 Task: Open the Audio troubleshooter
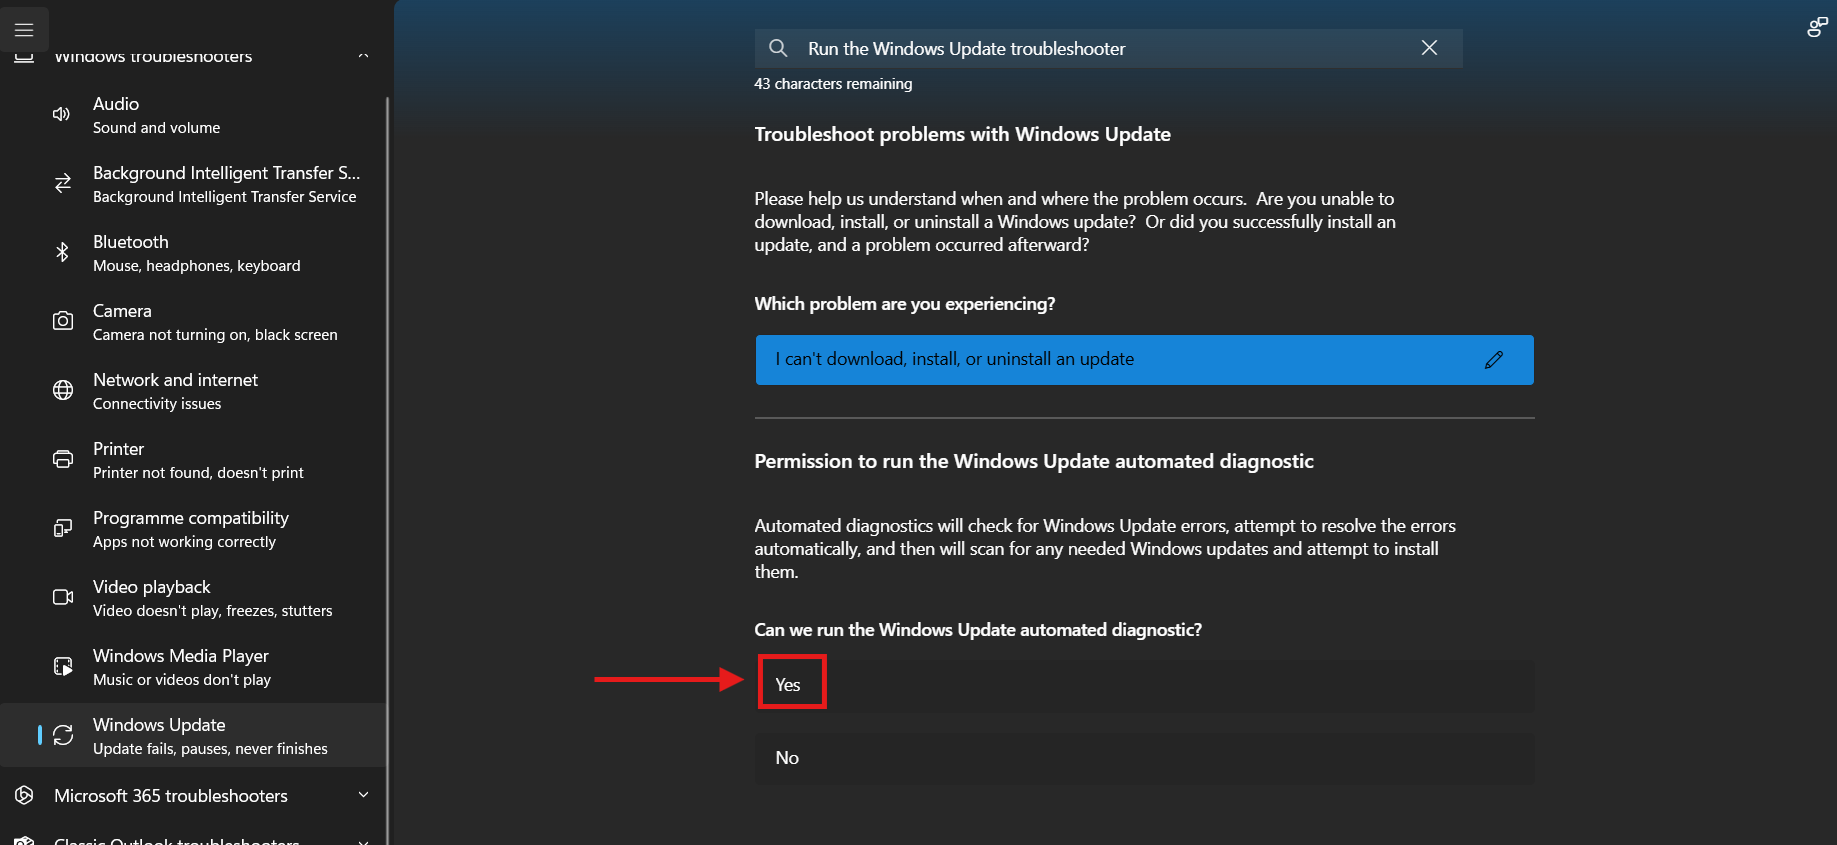coord(193,115)
